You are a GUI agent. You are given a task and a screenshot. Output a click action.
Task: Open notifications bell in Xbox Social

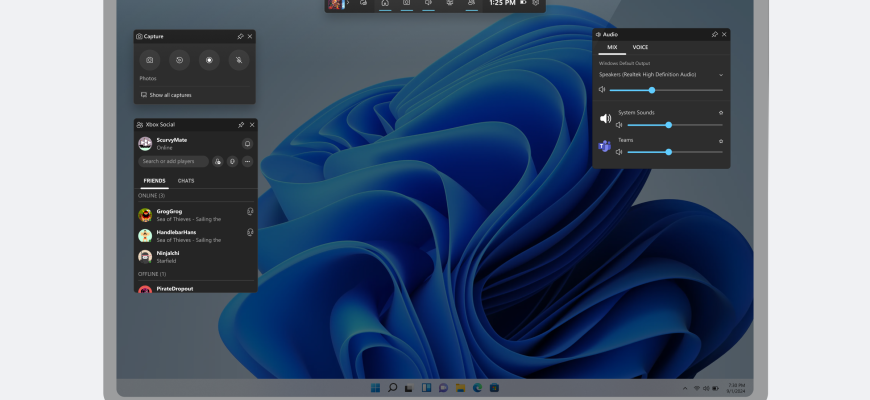point(247,144)
